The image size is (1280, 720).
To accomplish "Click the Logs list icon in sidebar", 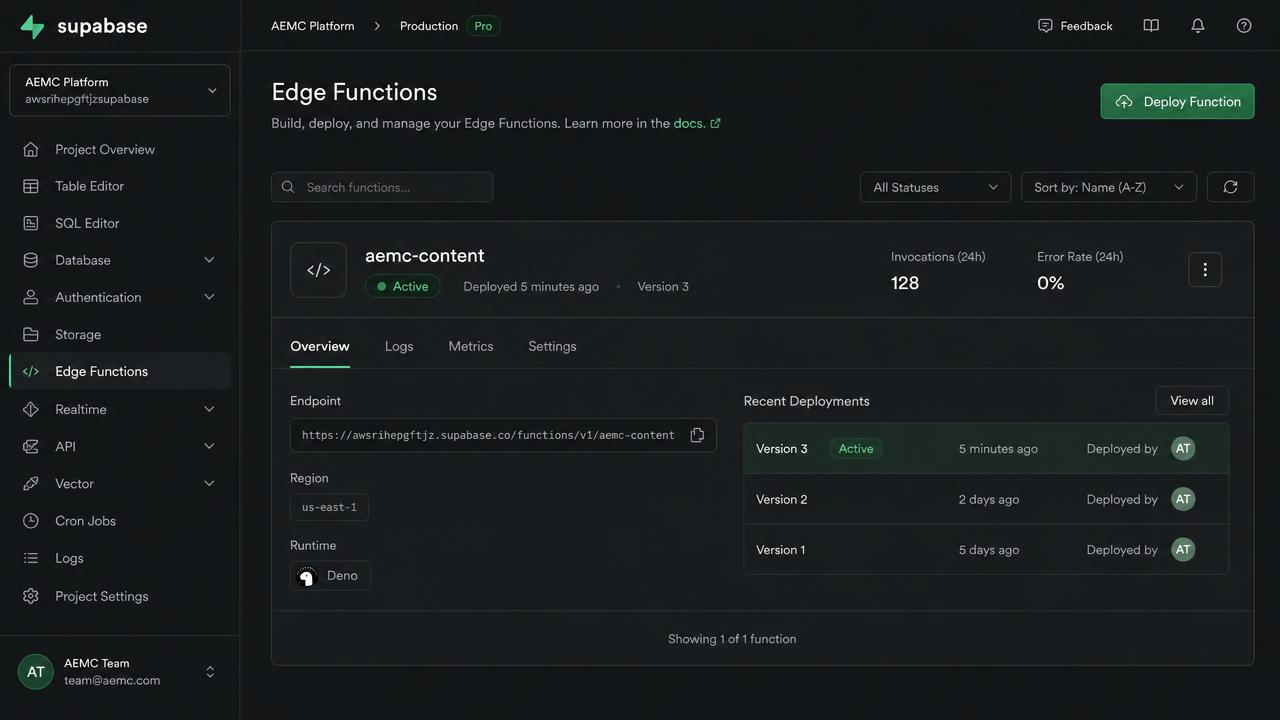I will (x=31, y=558).
